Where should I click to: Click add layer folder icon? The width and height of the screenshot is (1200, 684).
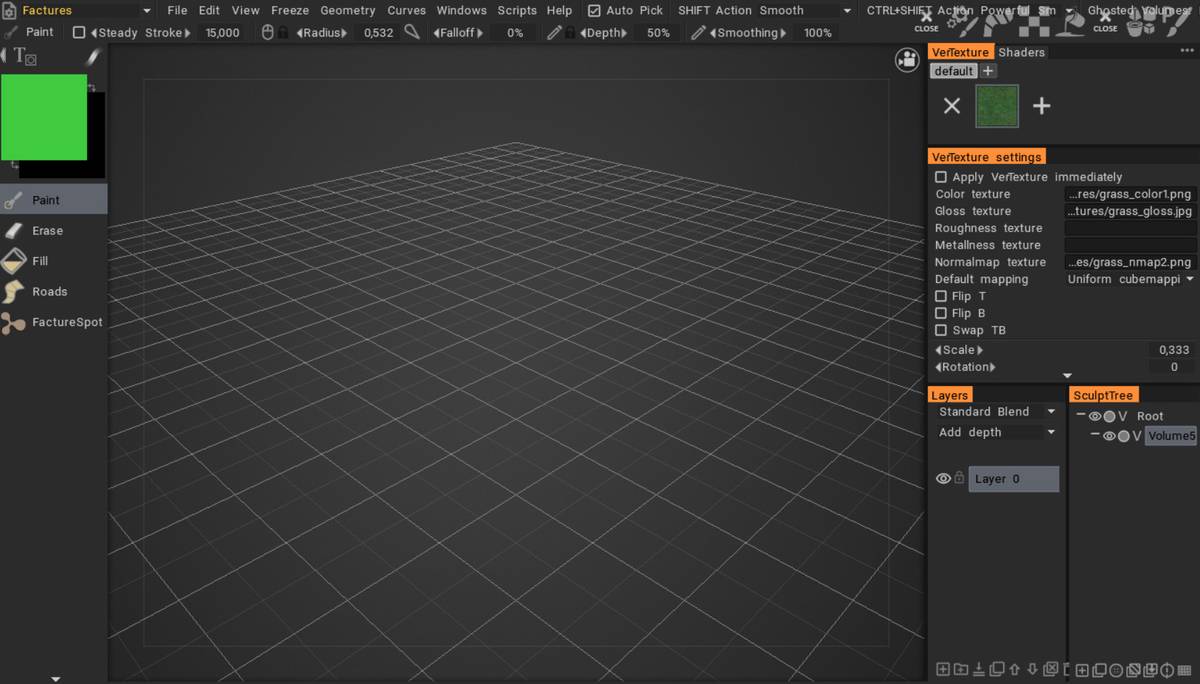[960, 669]
